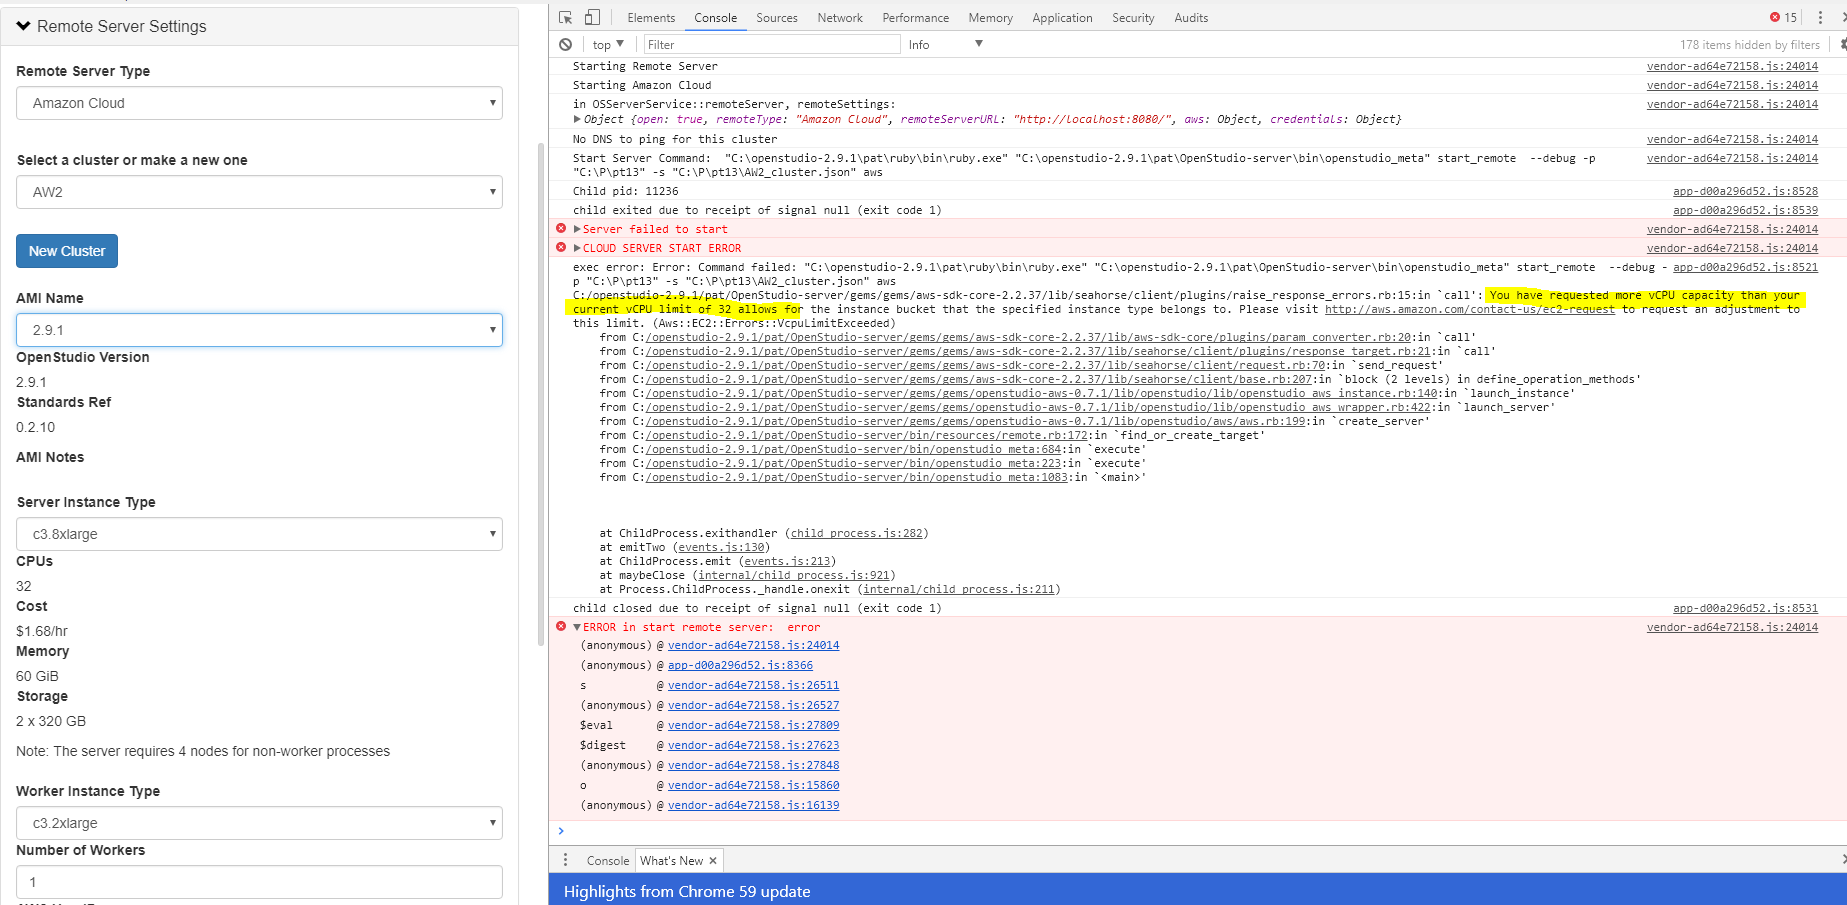Open the Worker Instance Type dropdown
Viewport: 1847px width, 905px height.
(259, 823)
